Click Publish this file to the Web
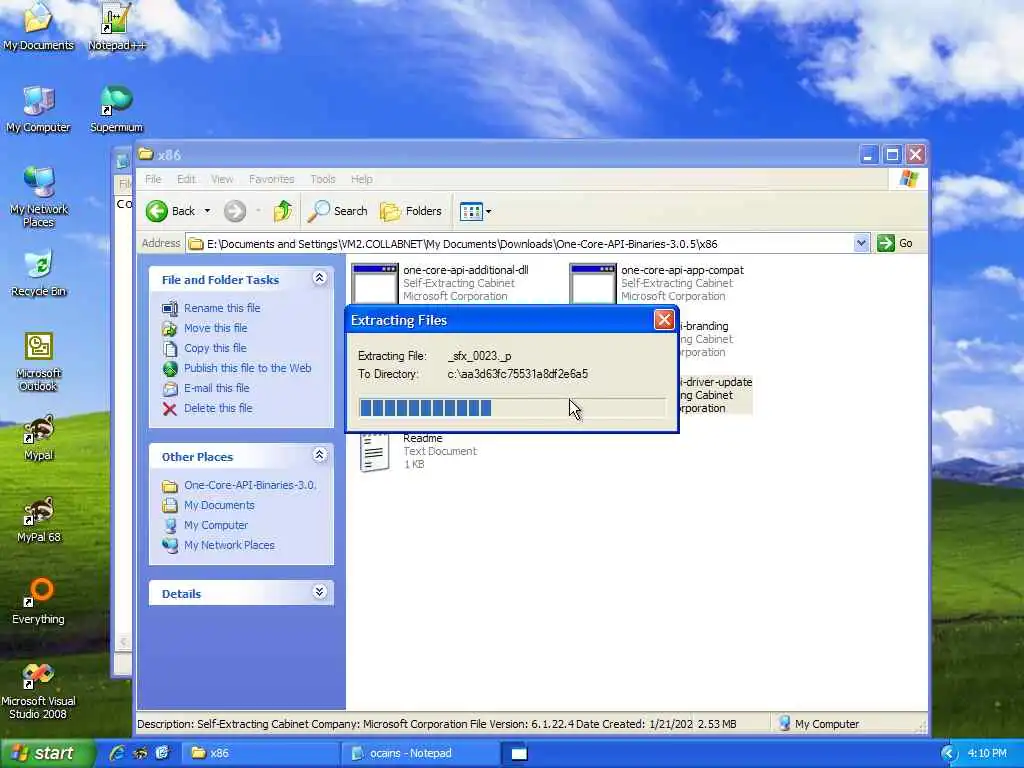This screenshot has height=768, width=1024. click(x=248, y=368)
